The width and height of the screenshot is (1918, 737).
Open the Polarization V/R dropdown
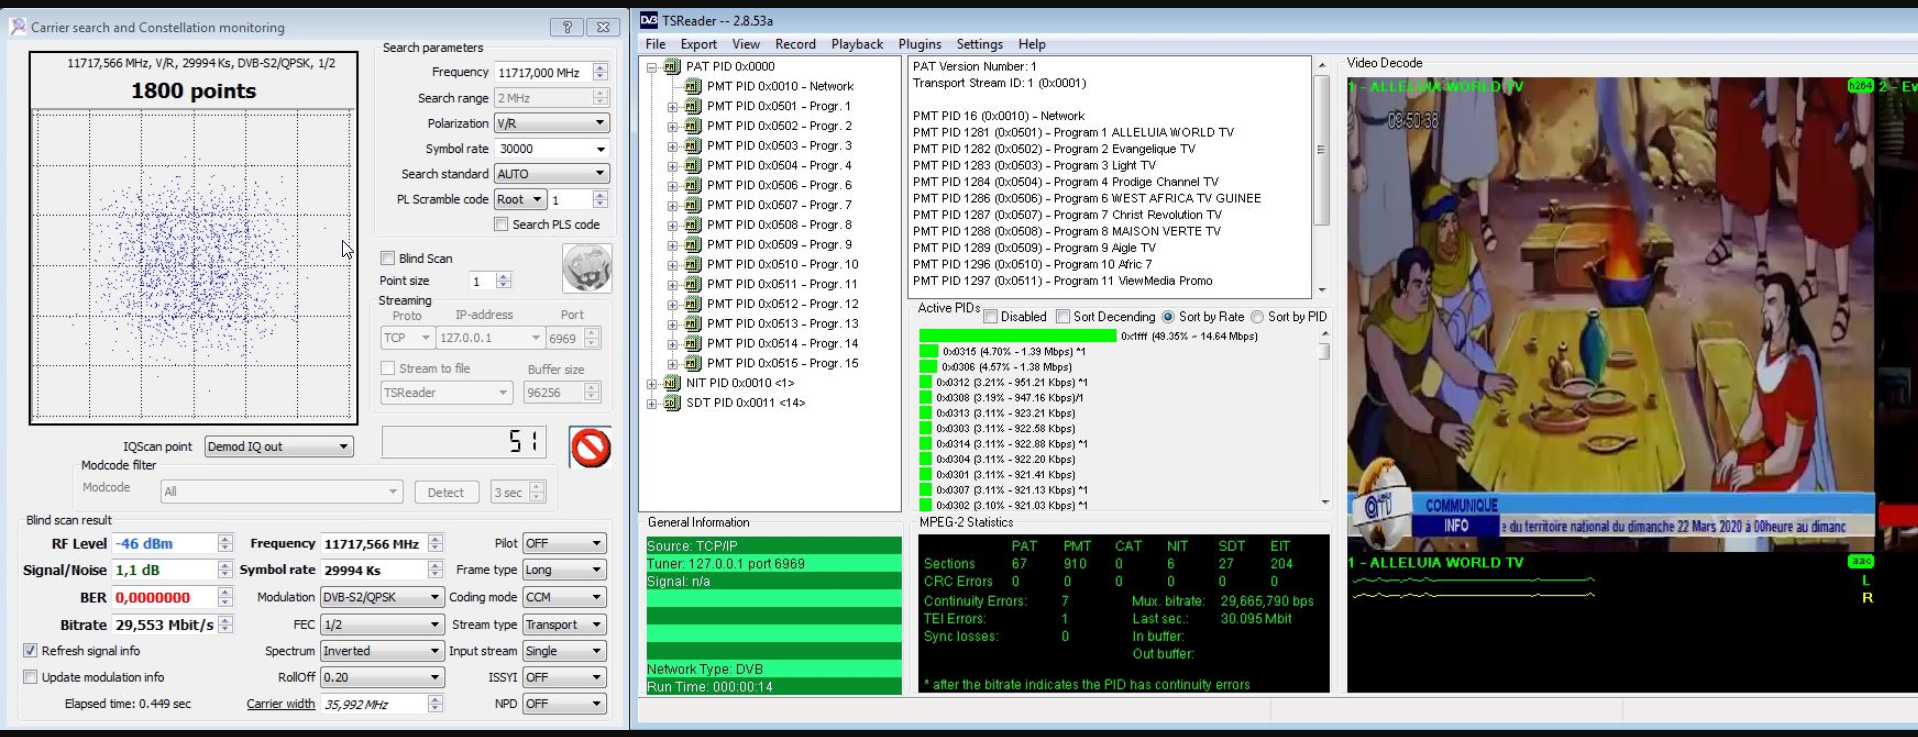(x=552, y=123)
